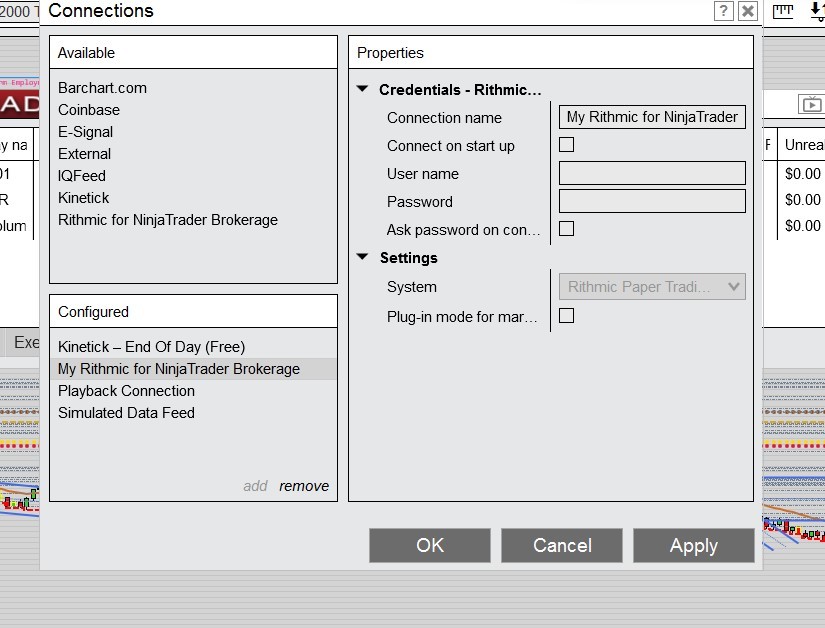This screenshot has height=628, width=825.
Task: Open the System dropdown
Action: point(652,287)
